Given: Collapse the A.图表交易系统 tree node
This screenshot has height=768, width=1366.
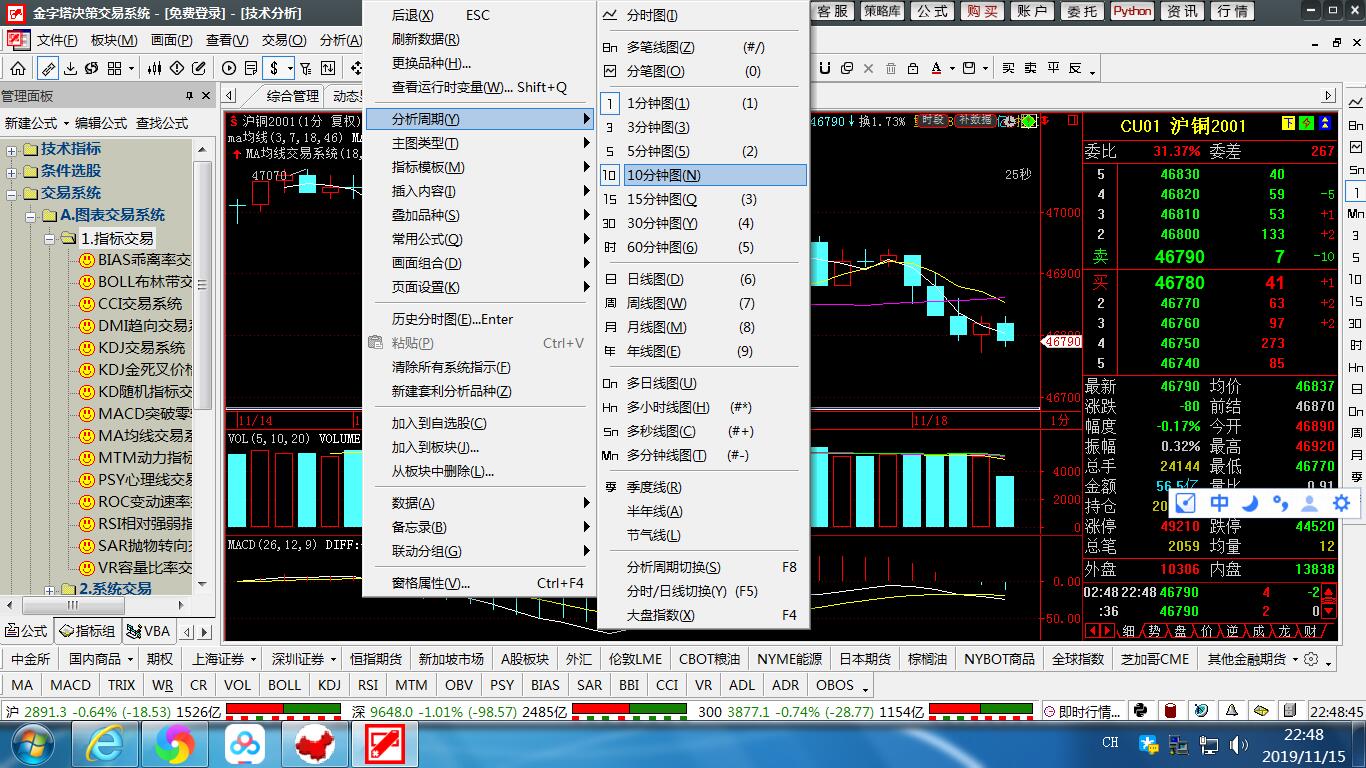Looking at the screenshot, I should click(x=31, y=215).
